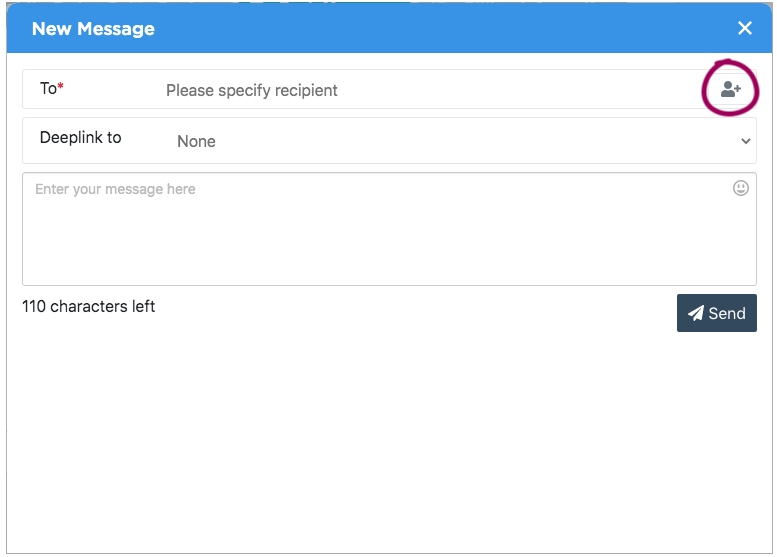The height and width of the screenshot is (557, 777).
Task: Select the None value in Deeplink
Action: pos(196,142)
